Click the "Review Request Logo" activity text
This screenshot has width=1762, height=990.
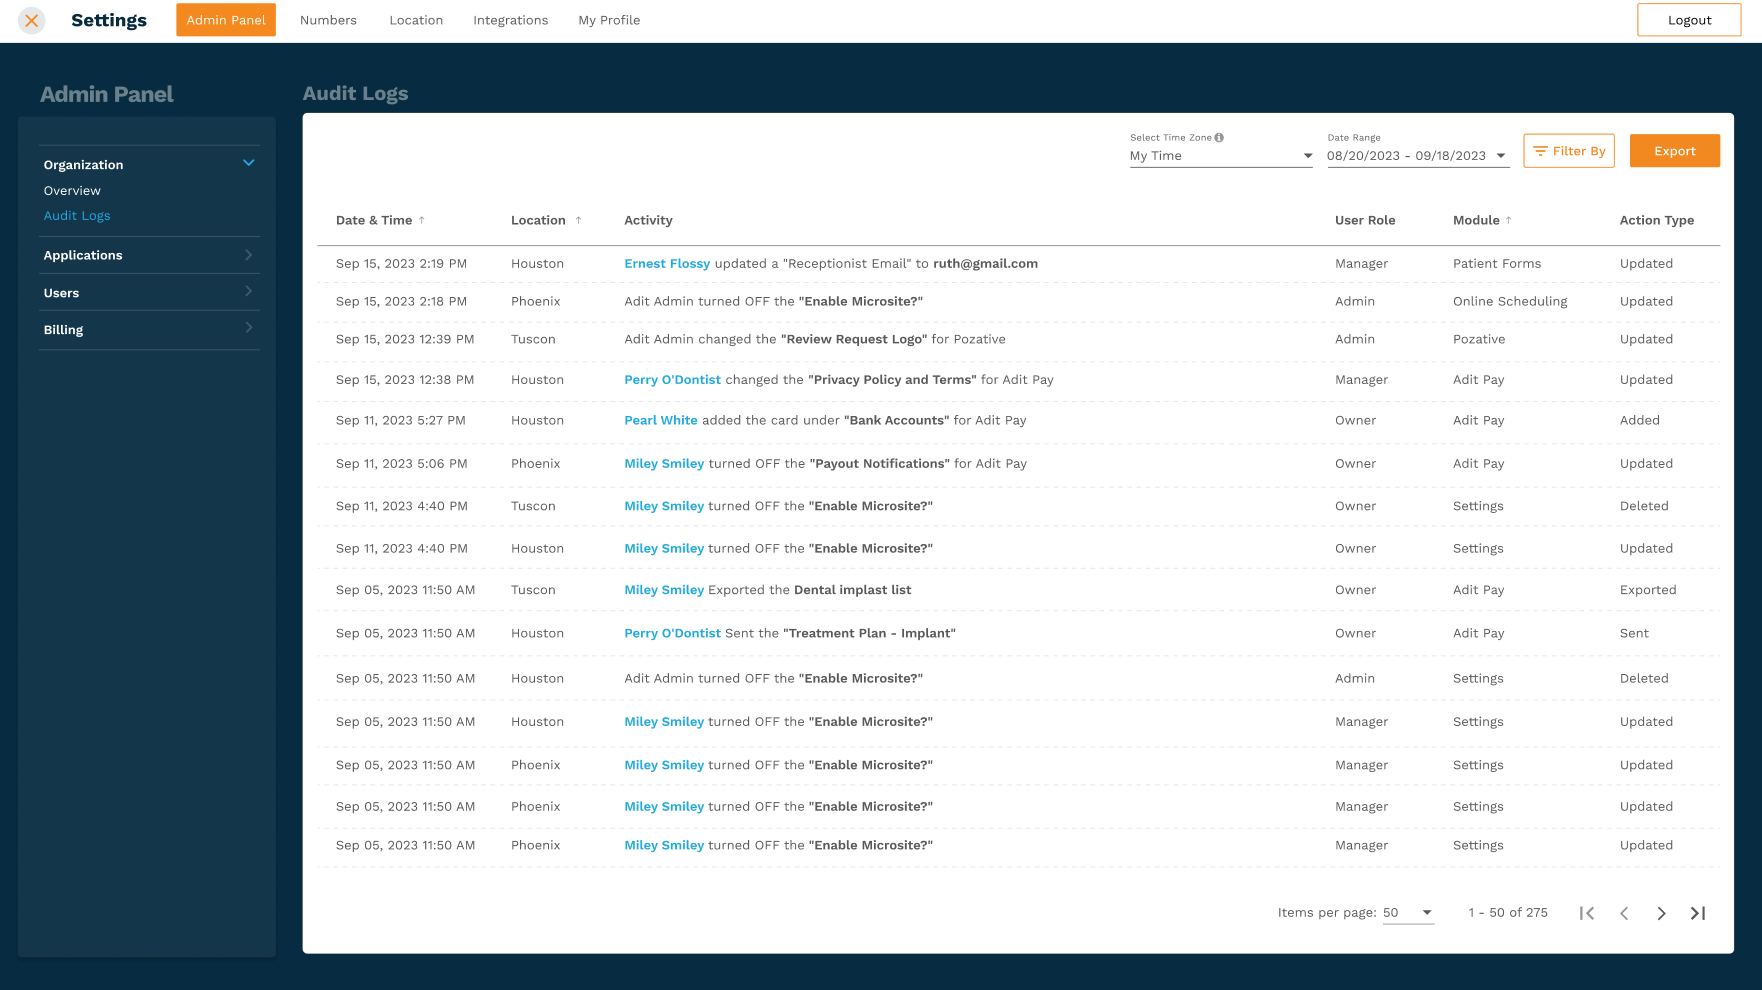pyautogui.click(x=854, y=340)
